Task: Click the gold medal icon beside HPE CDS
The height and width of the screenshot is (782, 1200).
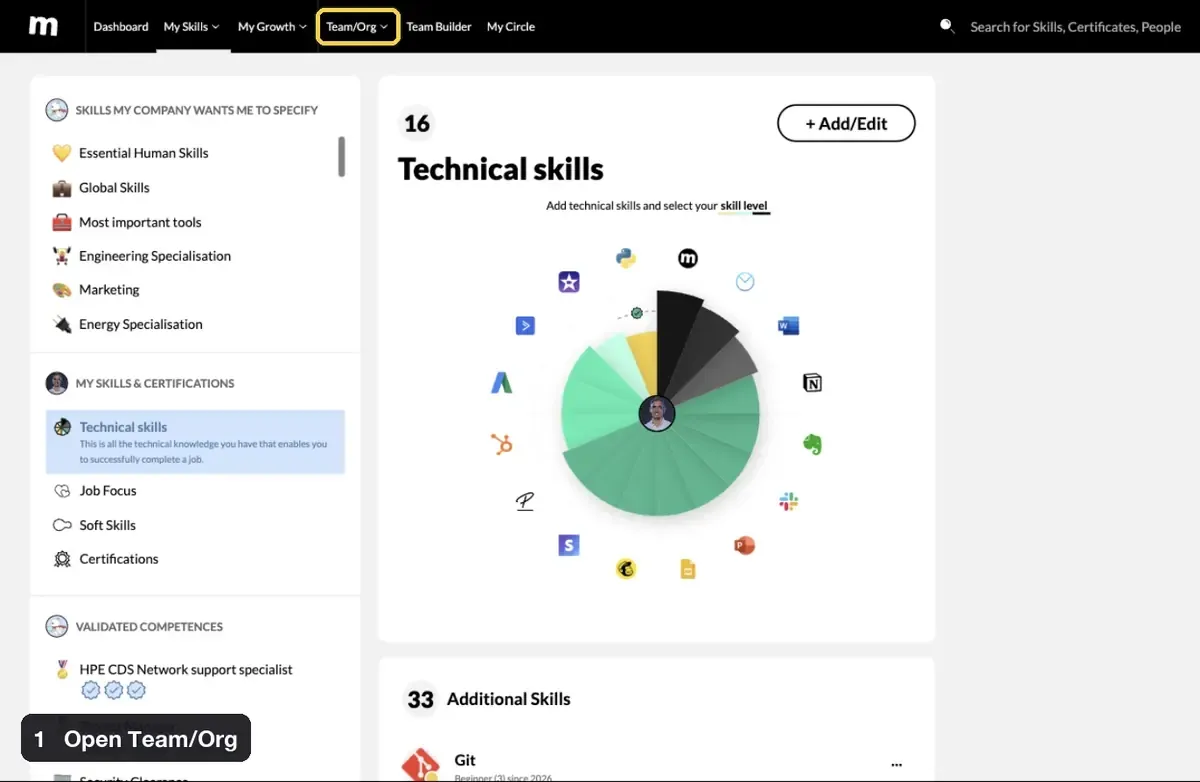Action: pyautogui.click(x=62, y=669)
